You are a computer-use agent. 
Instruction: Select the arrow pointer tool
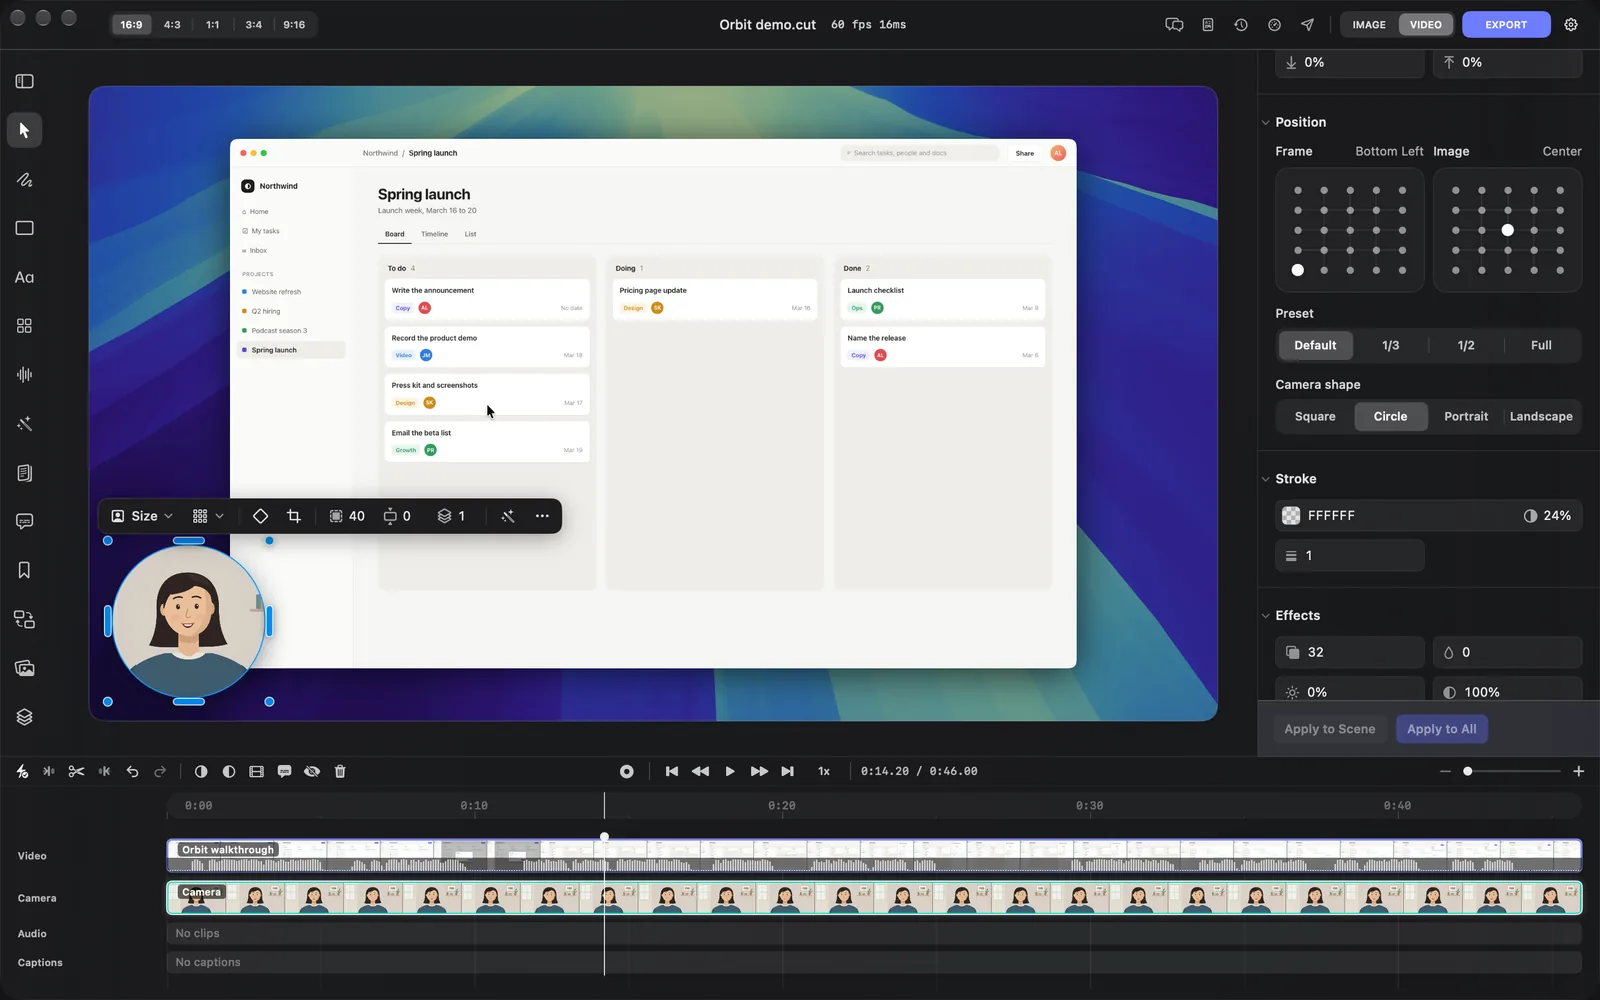pyautogui.click(x=24, y=131)
